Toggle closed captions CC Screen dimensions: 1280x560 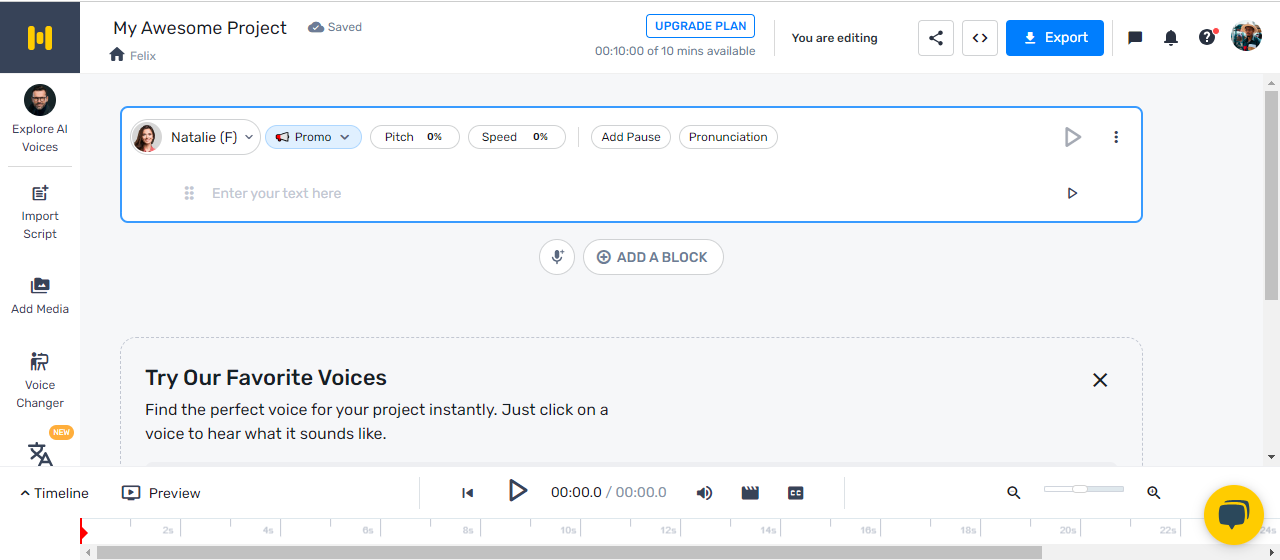(796, 493)
